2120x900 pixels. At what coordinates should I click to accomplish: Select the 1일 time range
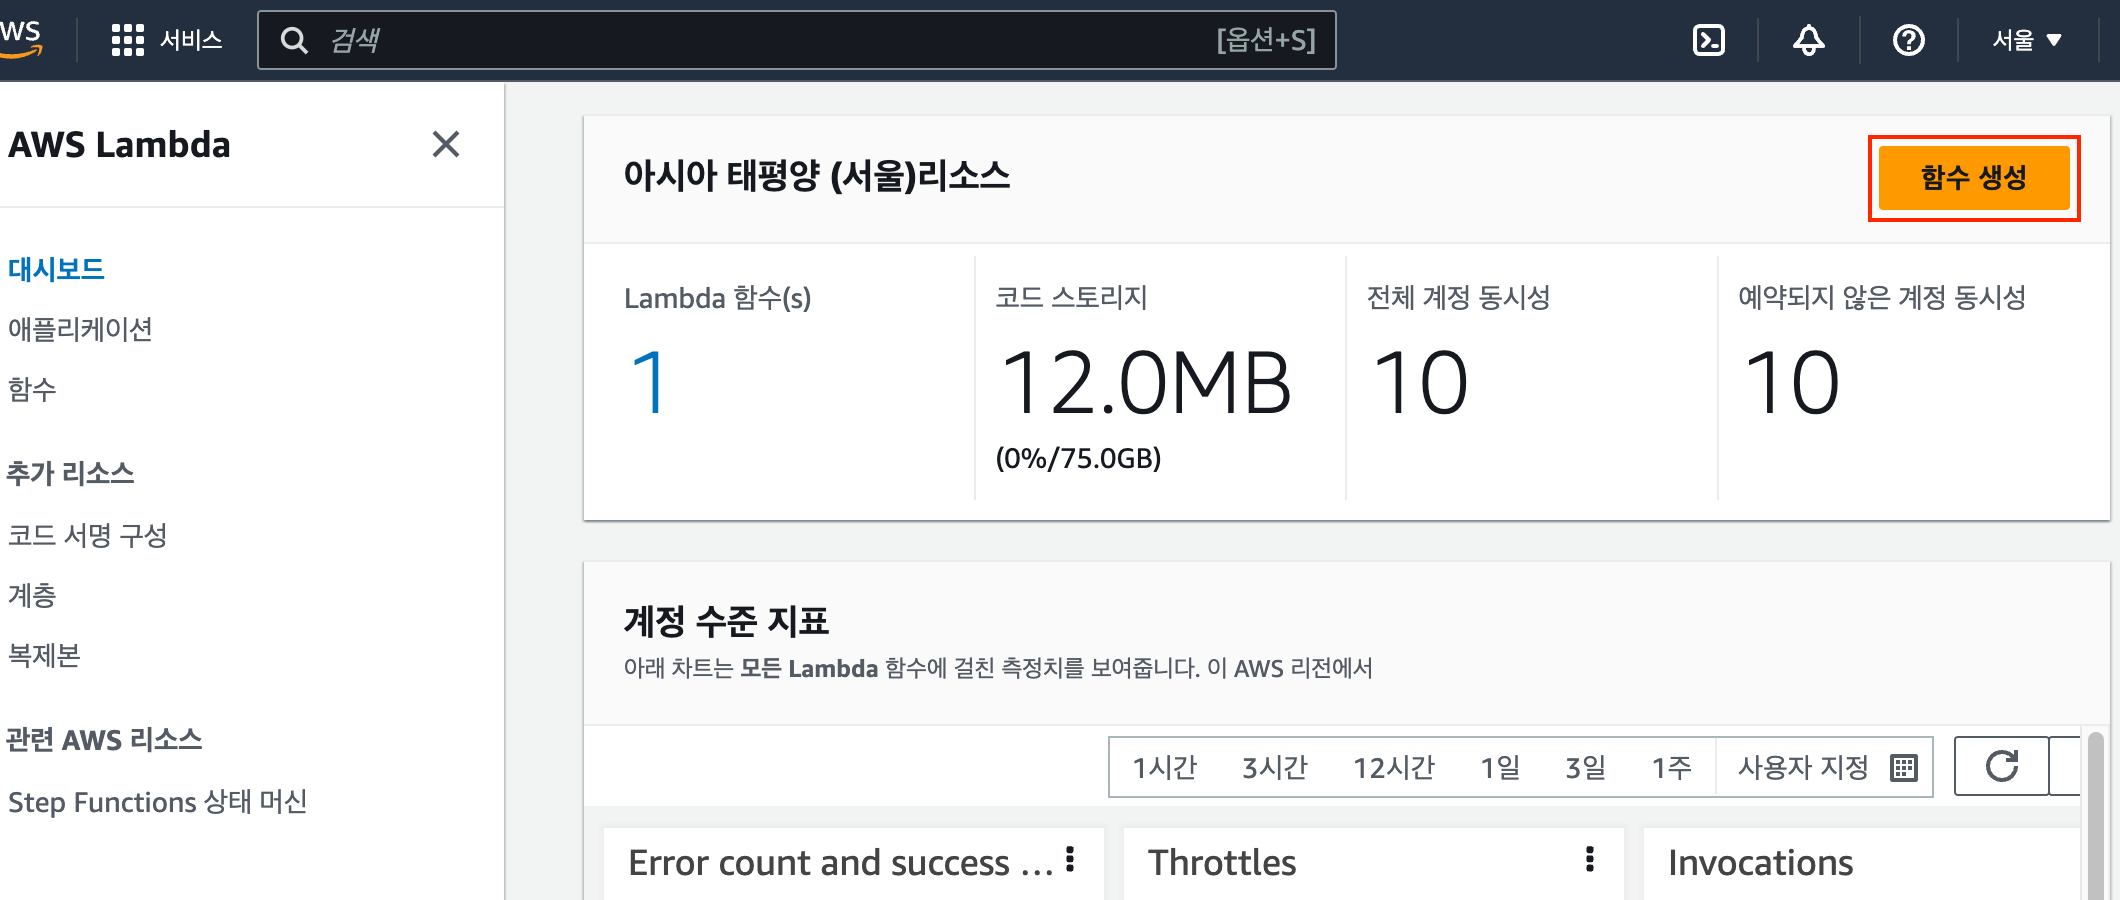click(x=1500, y=767)
